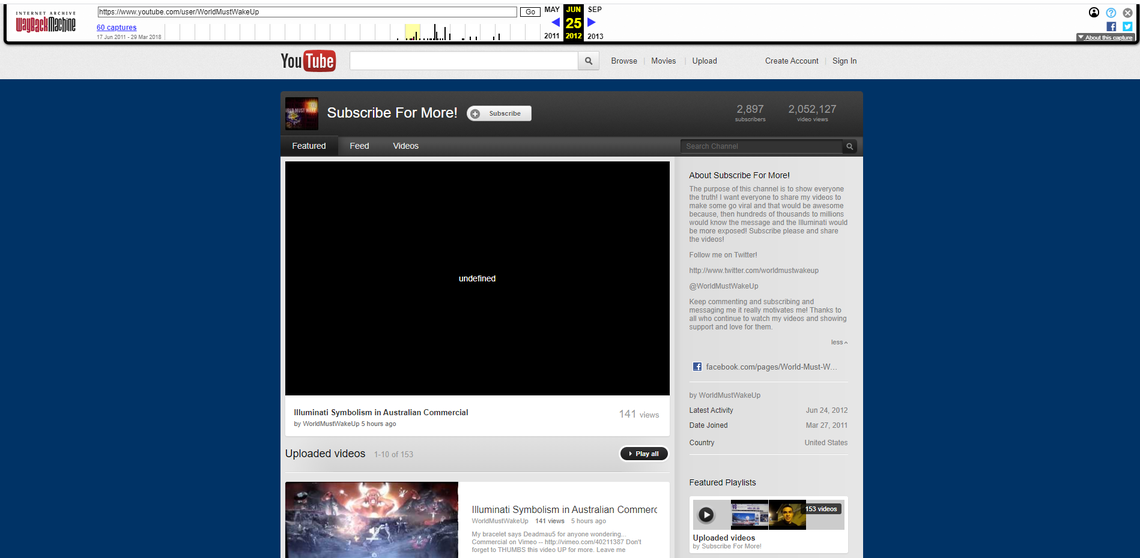Image resolution: width=1140 pixels, height=558 pixels.
Task: Collapse channel description with 'less'
Action: [839, 342]
